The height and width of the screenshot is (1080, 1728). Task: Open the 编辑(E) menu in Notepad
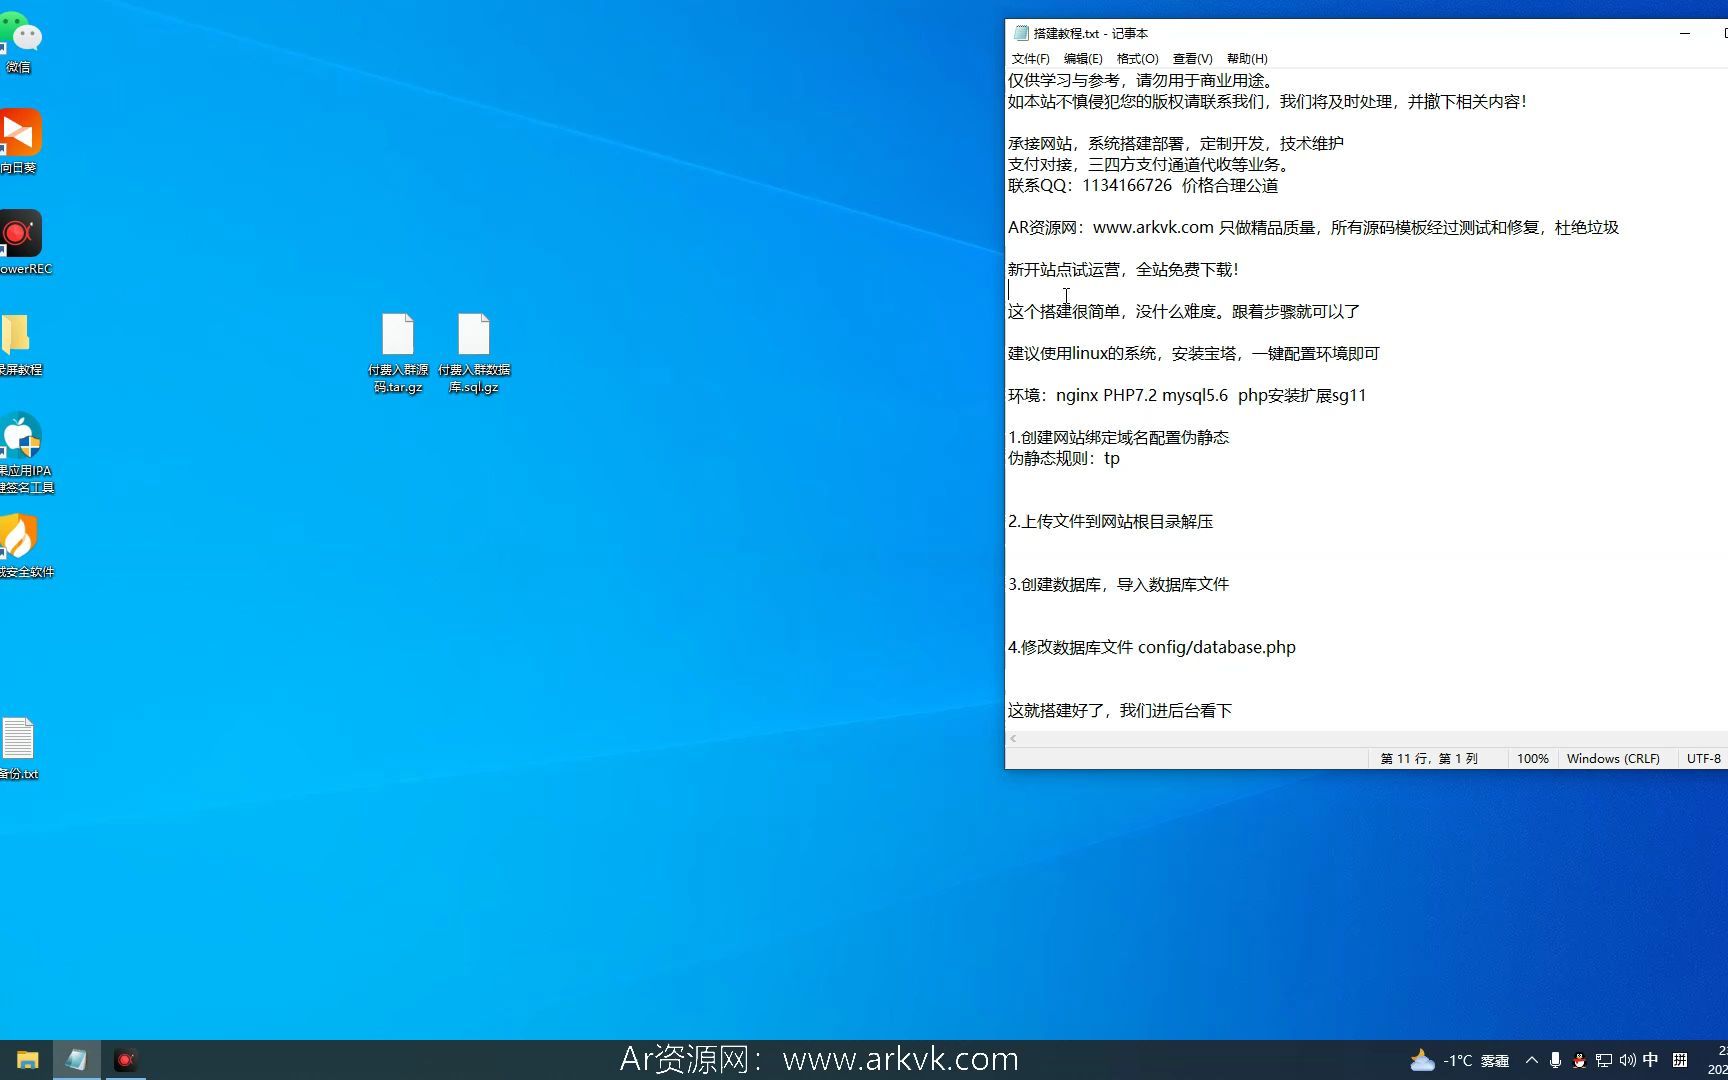[x=1083, y=59]
